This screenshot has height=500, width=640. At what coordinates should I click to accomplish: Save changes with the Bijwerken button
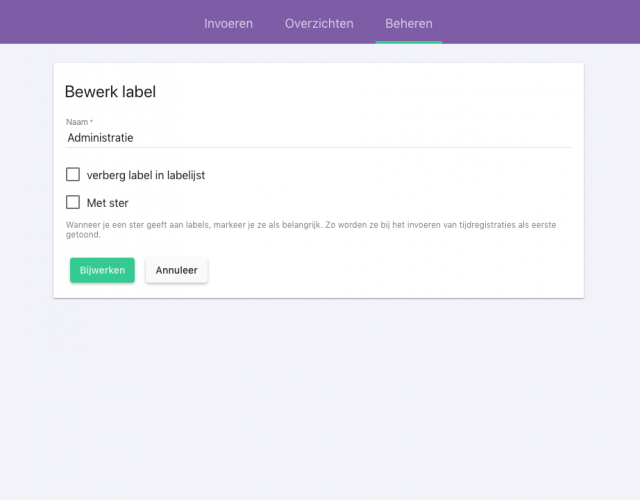click(x=102, y=270)
